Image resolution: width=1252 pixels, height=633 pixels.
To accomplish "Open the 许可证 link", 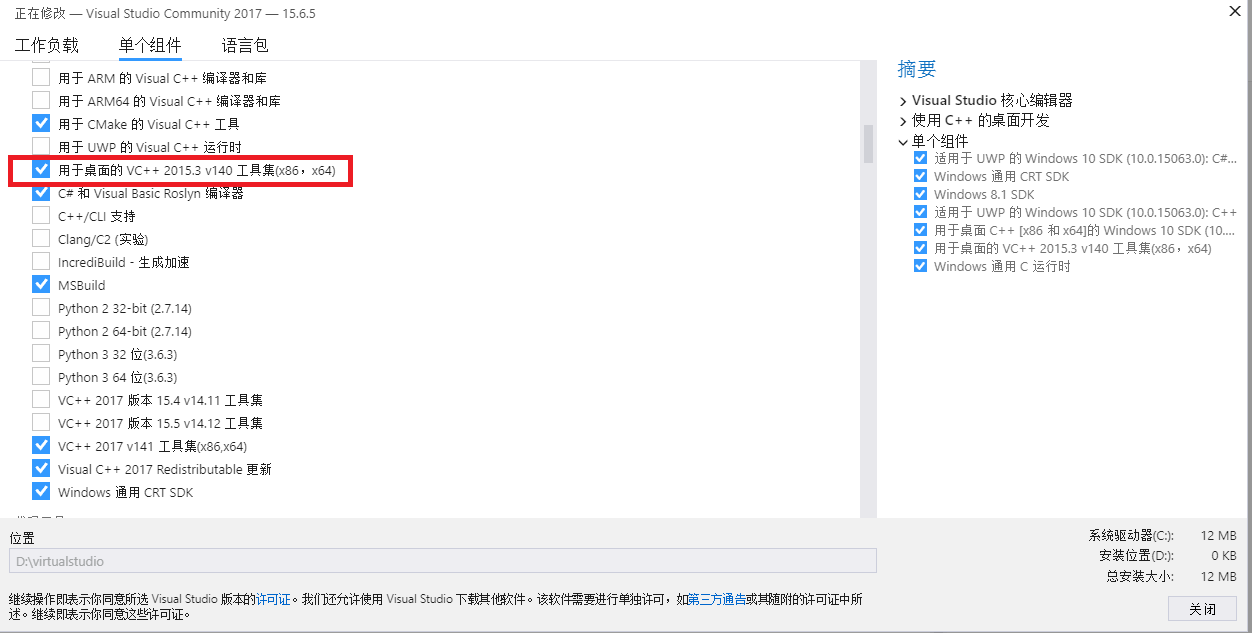I will (x=273, y=600).
